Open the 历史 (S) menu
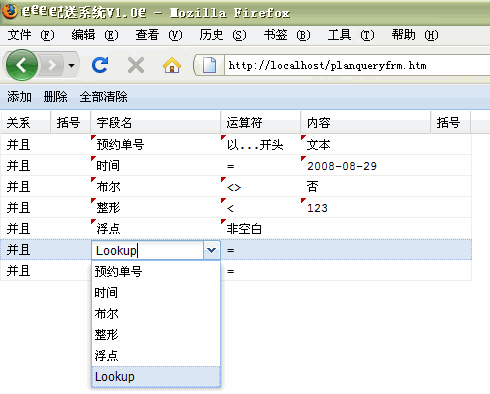The width and height of the screenshot is (490, 394). pos(223,35)
